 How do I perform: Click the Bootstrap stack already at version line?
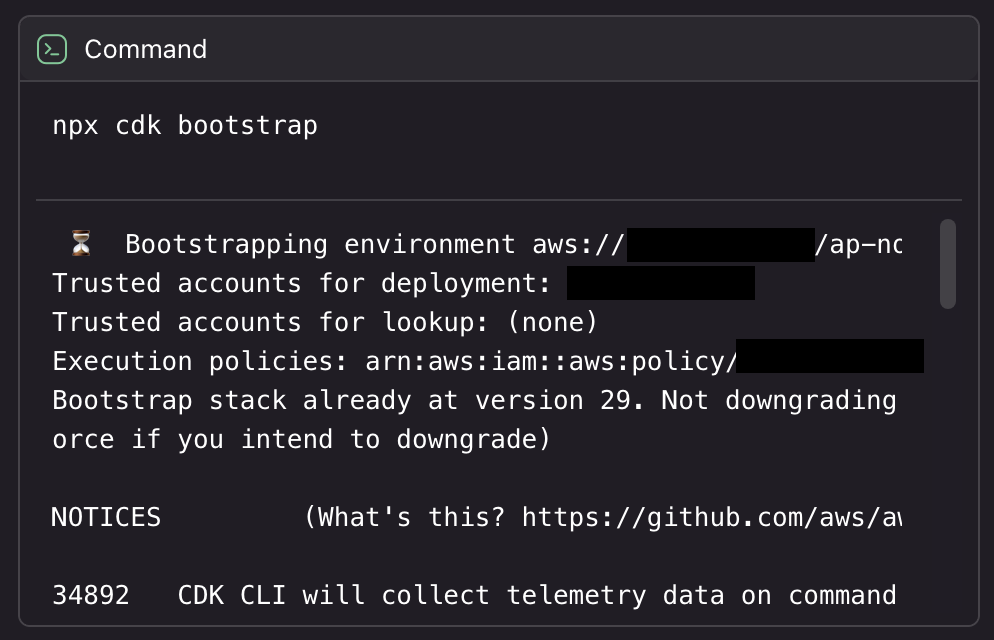[473, 401]
